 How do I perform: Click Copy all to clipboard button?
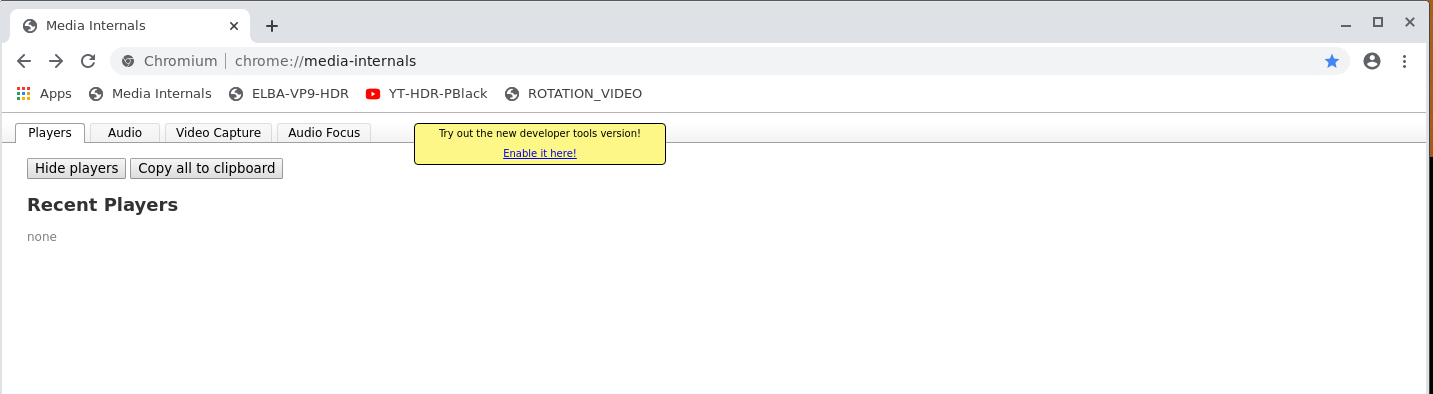(207, 168)
